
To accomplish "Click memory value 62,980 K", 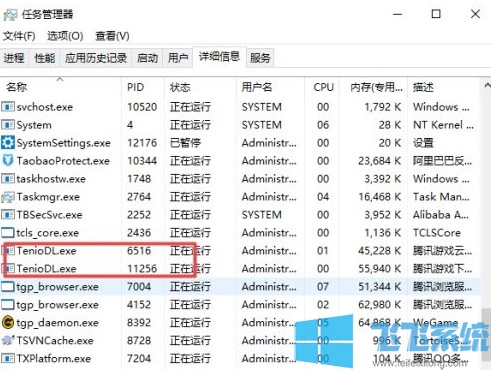I will tap(380, 305).
